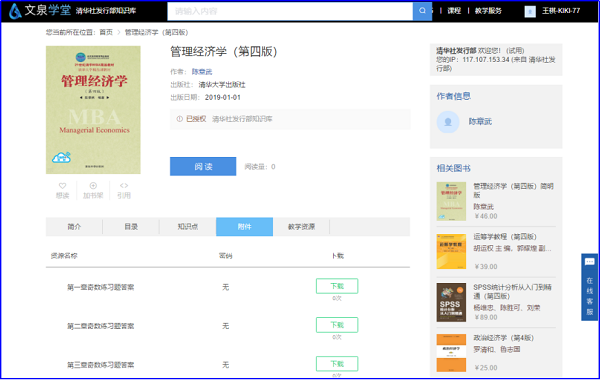Switch to the 教学资源 tab
Image resolution: width=600 pixels, height=380 pixels.
[301, 227]
